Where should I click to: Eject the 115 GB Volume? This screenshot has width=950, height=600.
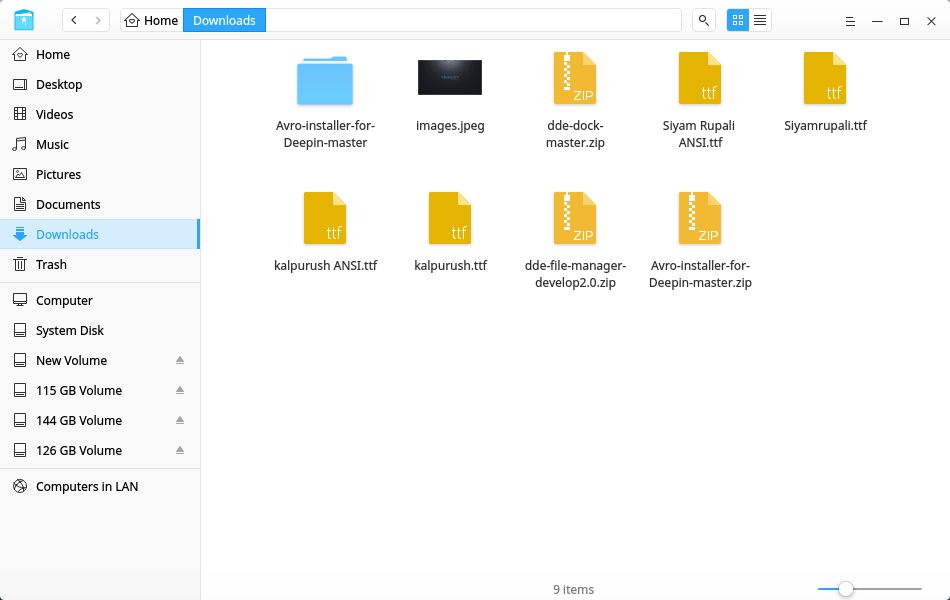click(181, 390)
